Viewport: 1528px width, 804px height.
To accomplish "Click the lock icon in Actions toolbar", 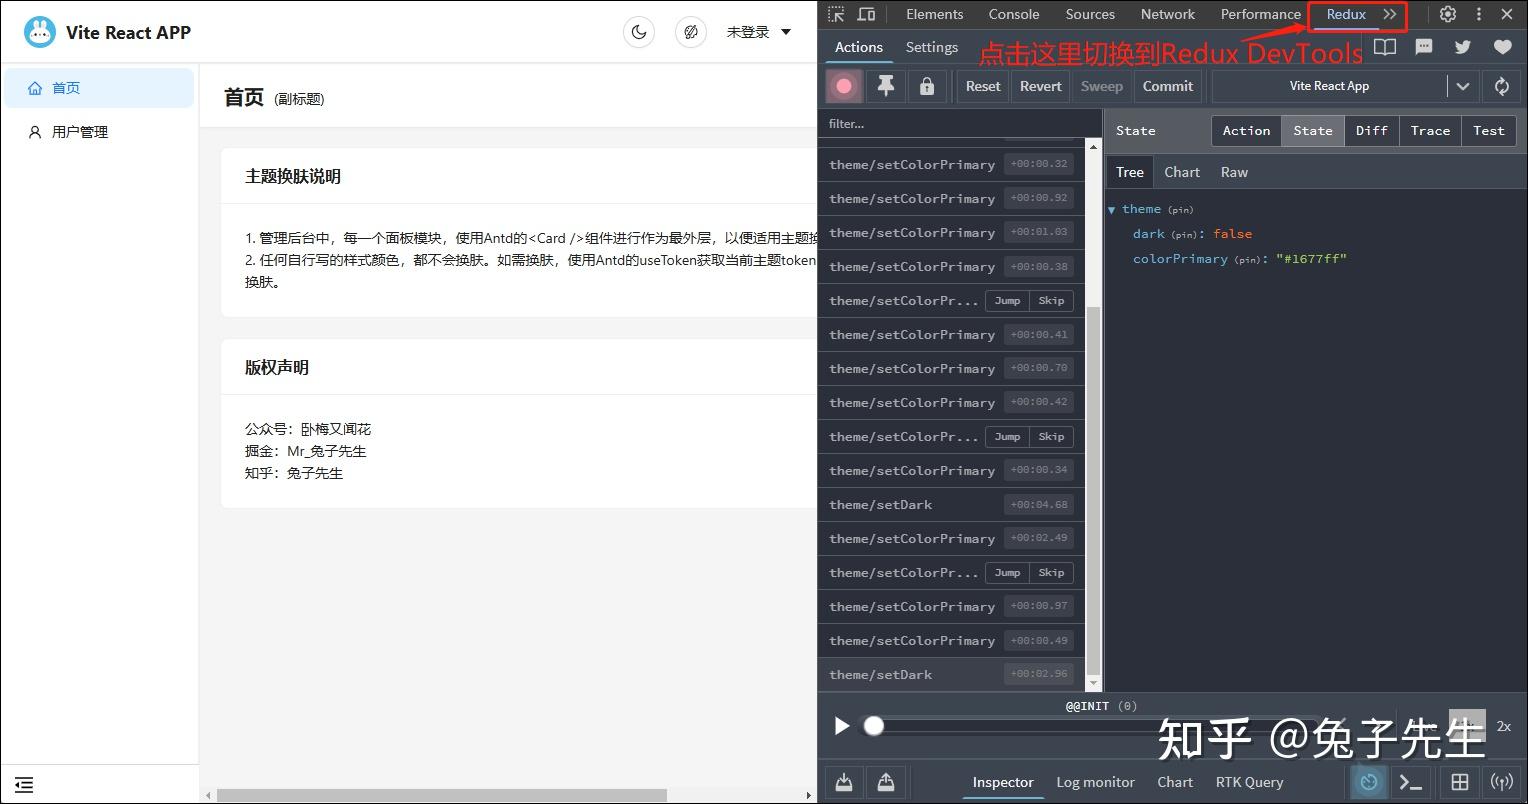I will click(x=926, y=85).
